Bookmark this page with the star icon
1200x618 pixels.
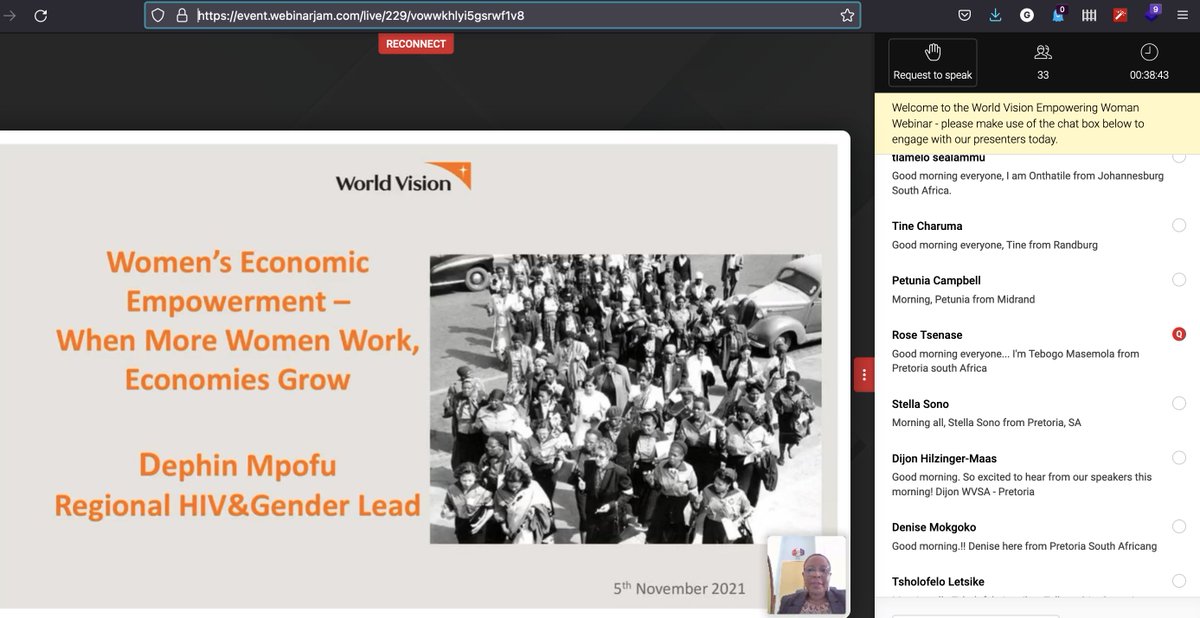click(847, 16)
